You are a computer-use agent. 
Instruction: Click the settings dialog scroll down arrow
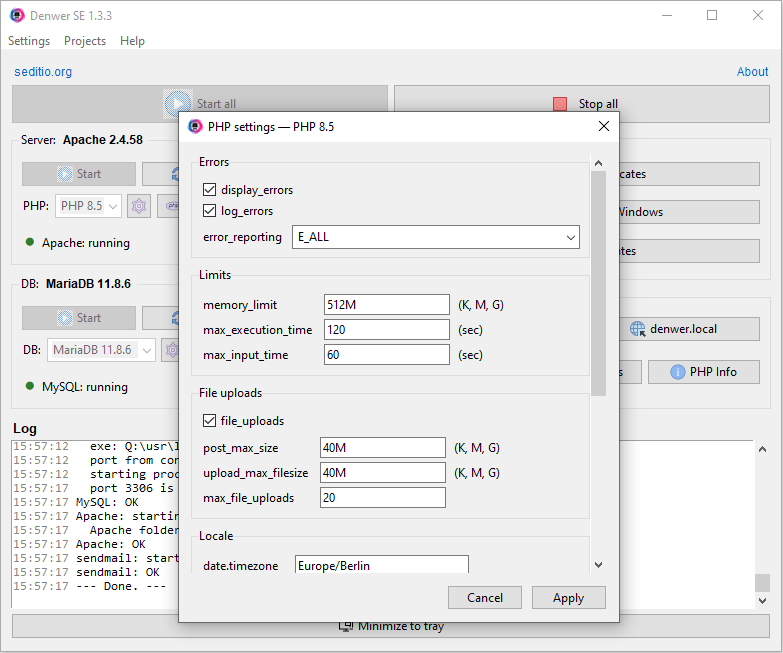coord(598,565)
